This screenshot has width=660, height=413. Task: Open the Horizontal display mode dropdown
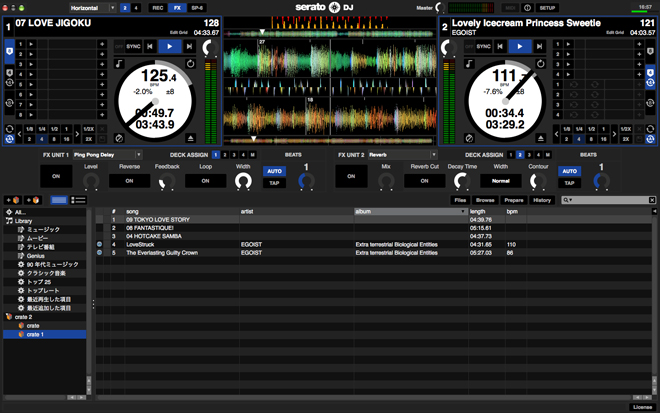(92, 7)
